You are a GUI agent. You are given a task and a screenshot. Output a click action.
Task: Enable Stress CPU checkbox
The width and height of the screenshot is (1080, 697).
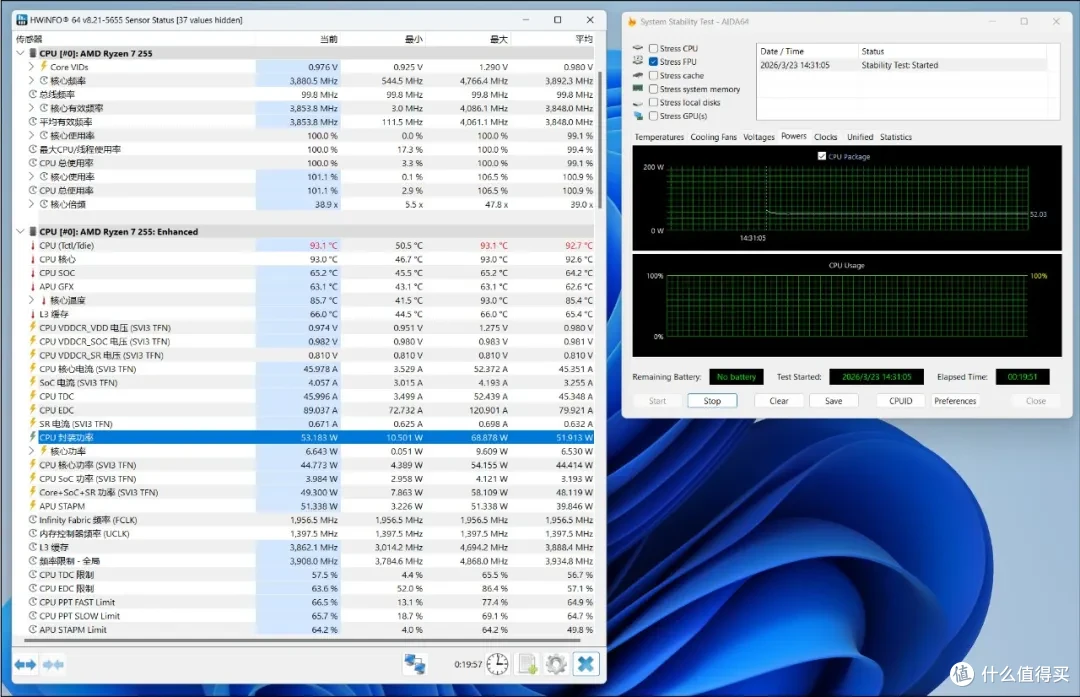click(x=653, y=48)
